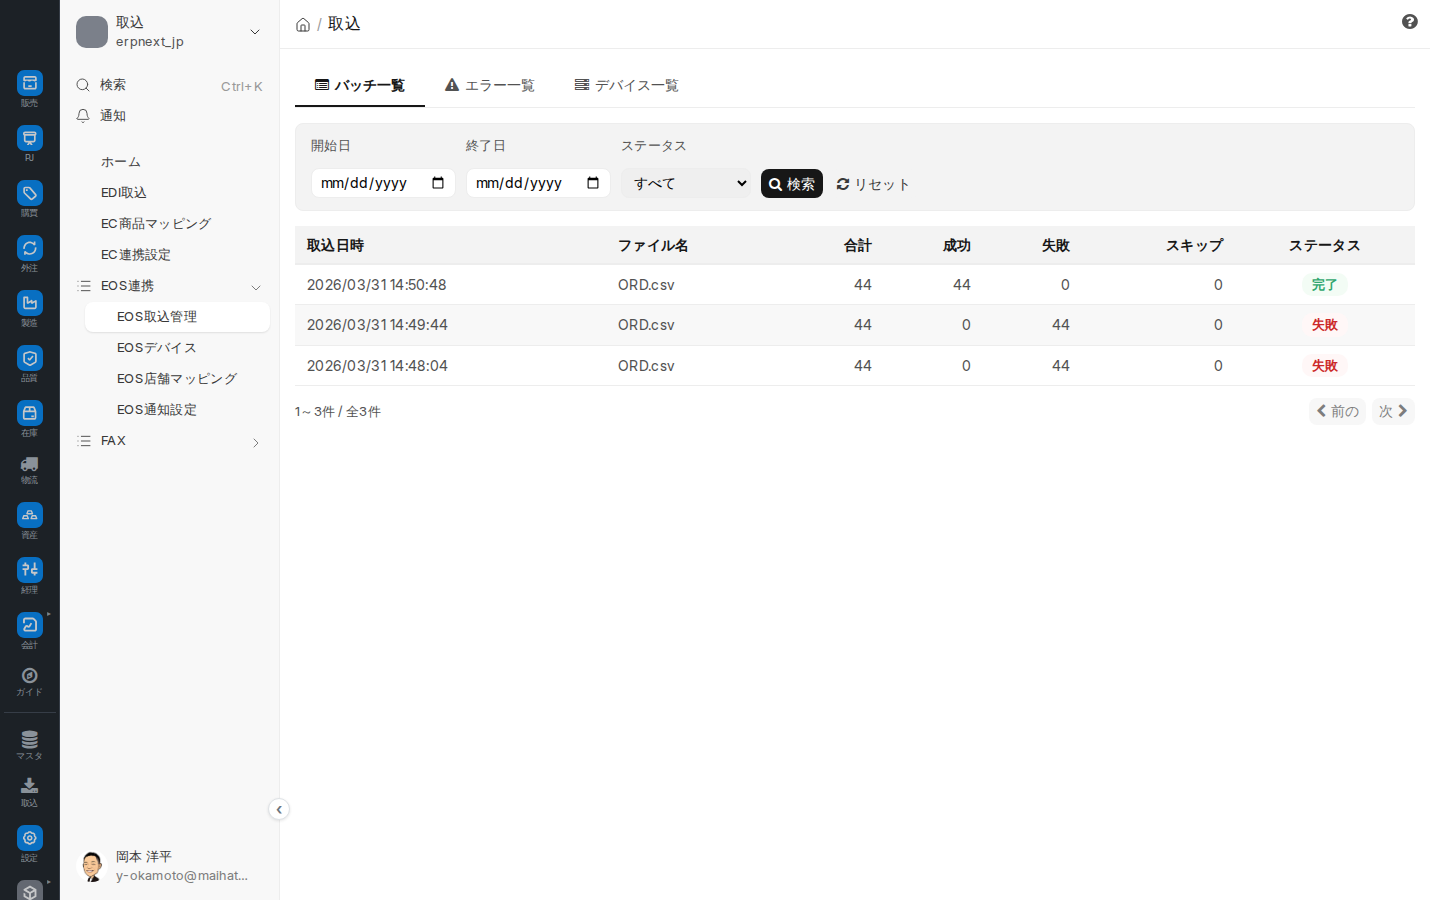Click timestamp 2026/03/31 14:48:04
The width and height of the screenshot is (1440, 900).
(377, 366)
